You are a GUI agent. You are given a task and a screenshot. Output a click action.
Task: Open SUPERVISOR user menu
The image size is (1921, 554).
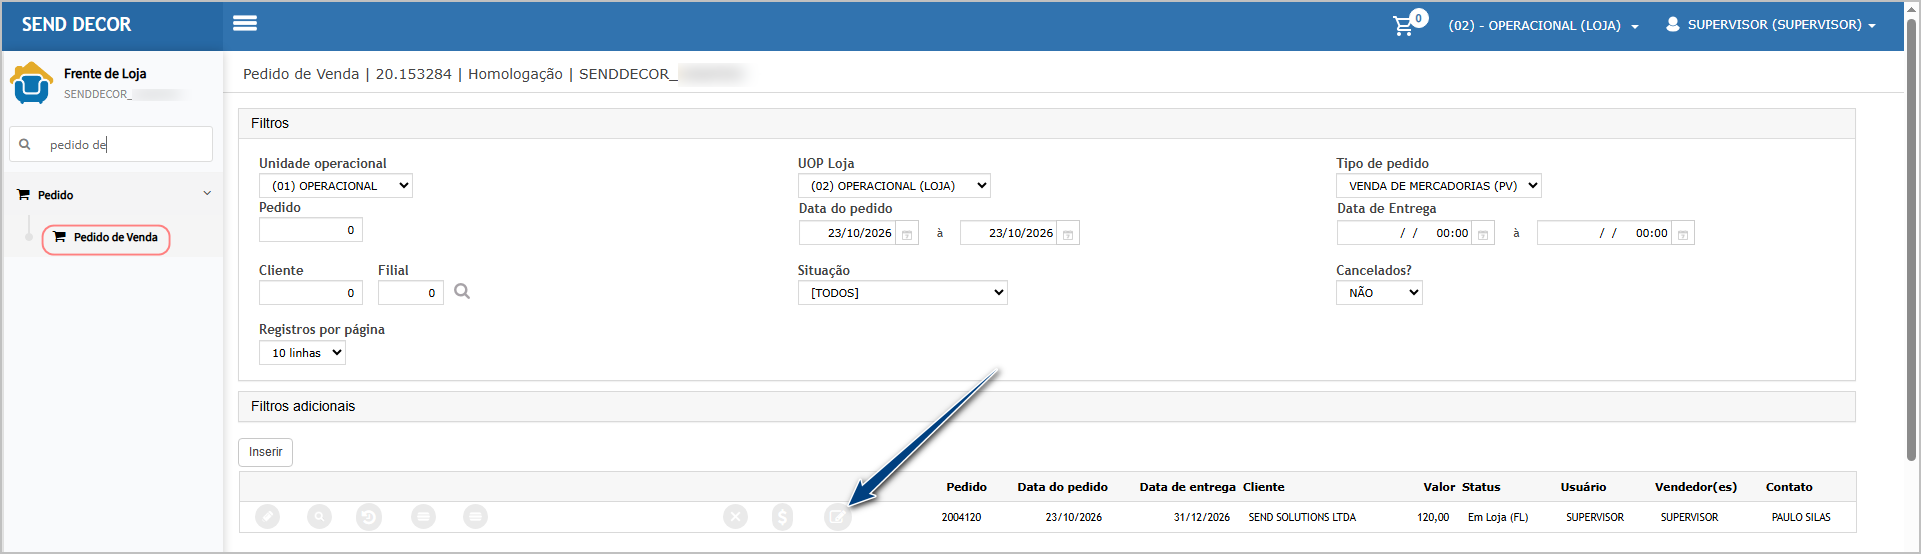pyautogui.click(x=1771, y=25)
